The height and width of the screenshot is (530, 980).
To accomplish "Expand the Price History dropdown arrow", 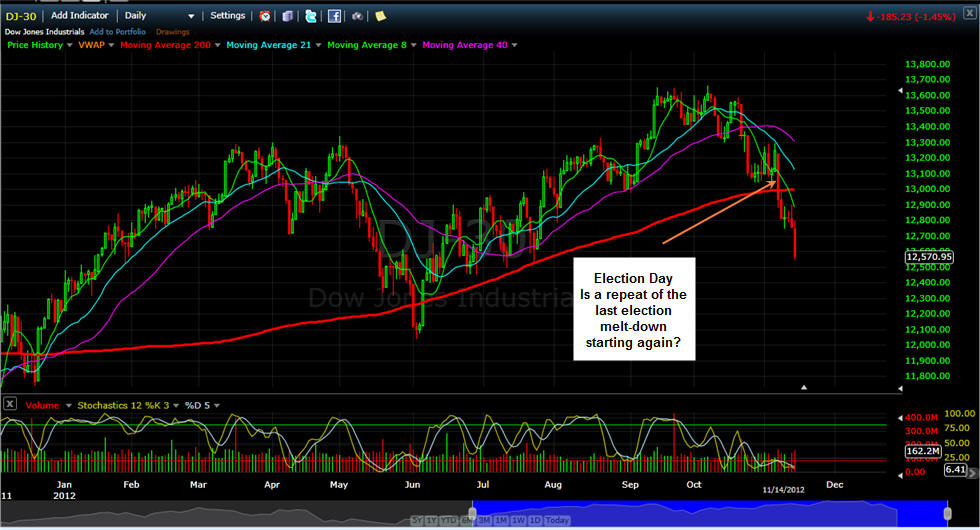I will tap(69, 45).
